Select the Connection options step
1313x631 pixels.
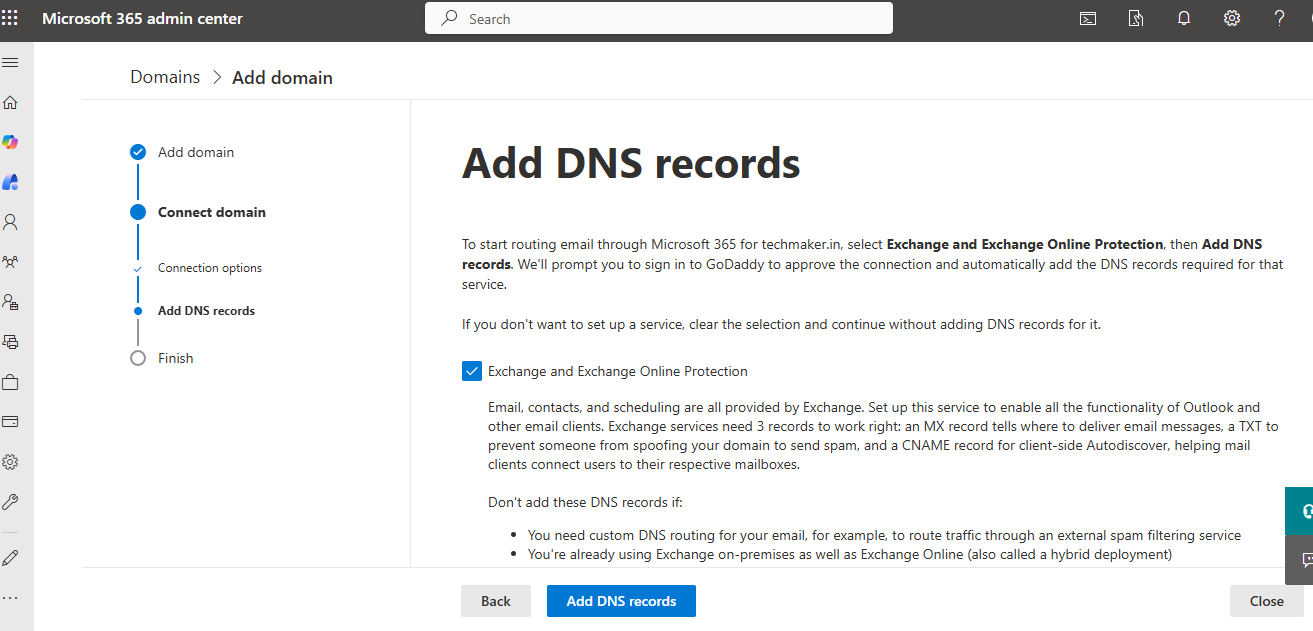[x=209, y=268]
